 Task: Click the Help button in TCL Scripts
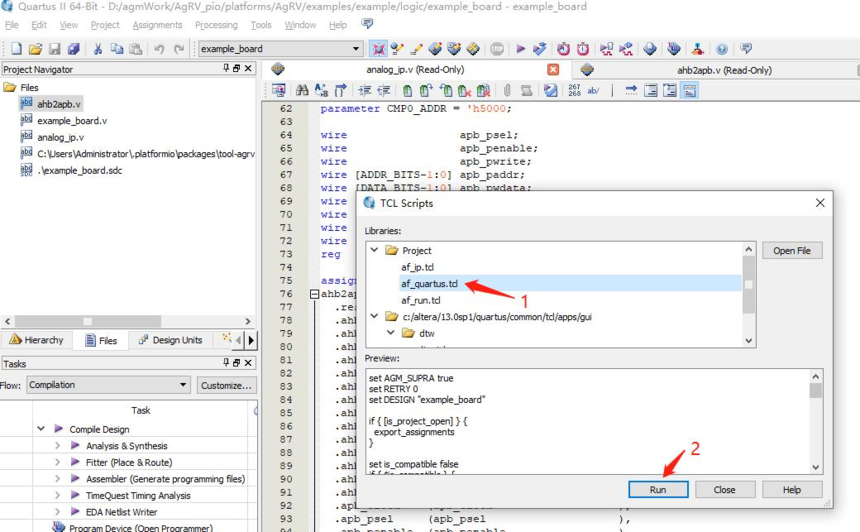pyautogui.click(x=791, y=490)
